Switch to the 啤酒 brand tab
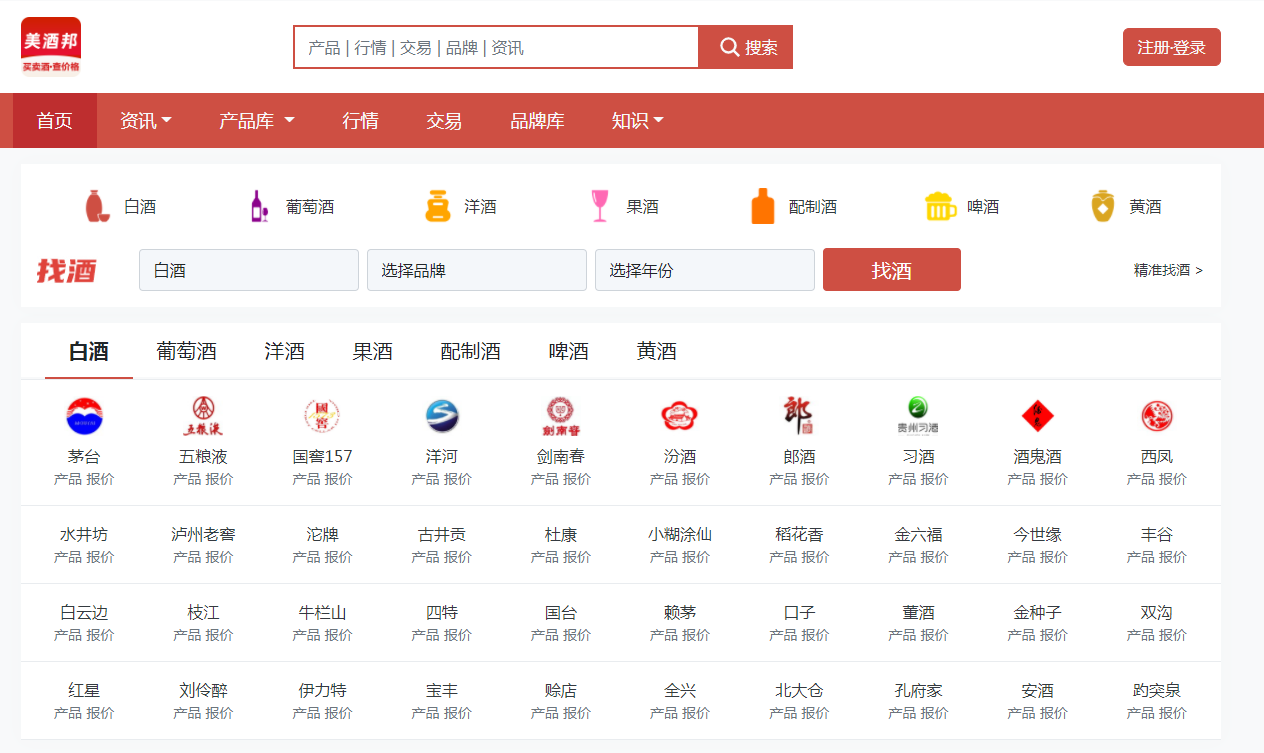Image resolution: width=1264 pixels, height=753 pixels. pyautogui.click(x=569, y=351)
